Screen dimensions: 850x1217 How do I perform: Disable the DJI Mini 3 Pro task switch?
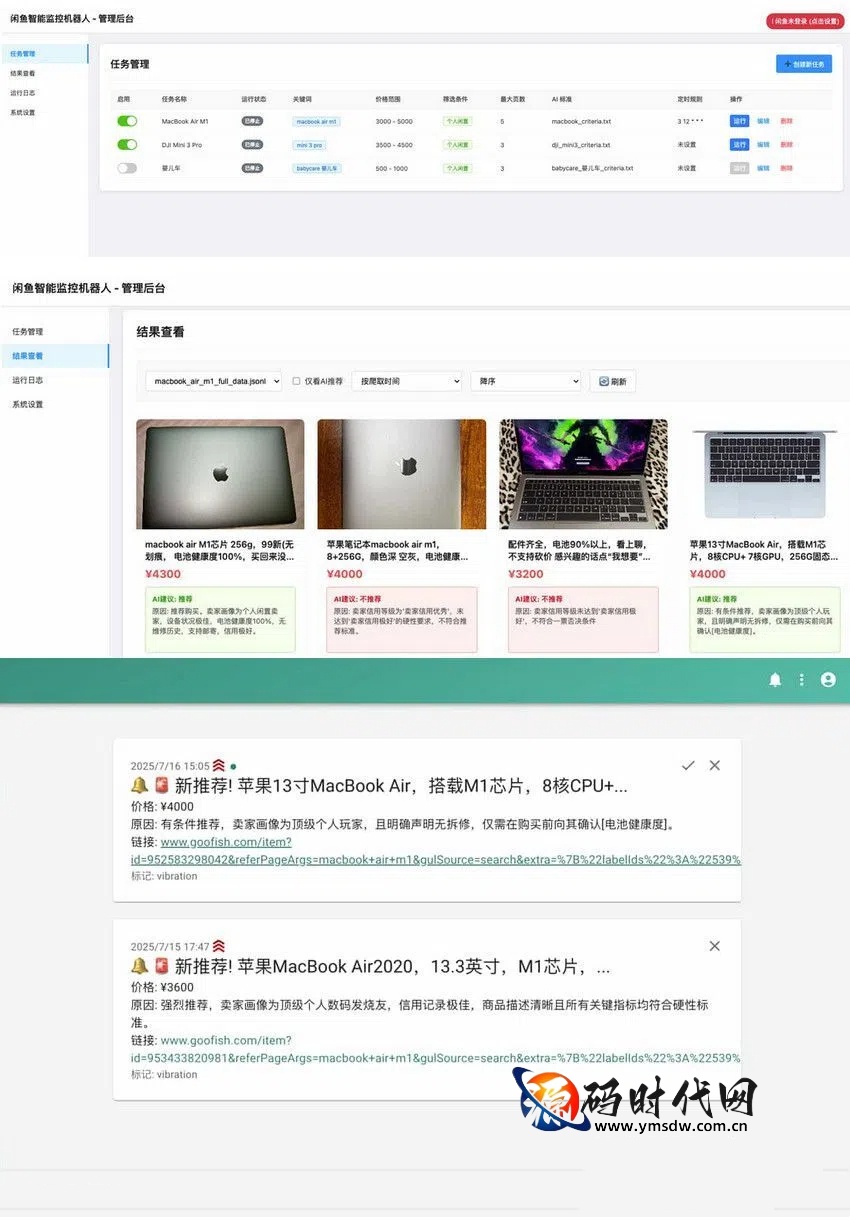point(127,145)
